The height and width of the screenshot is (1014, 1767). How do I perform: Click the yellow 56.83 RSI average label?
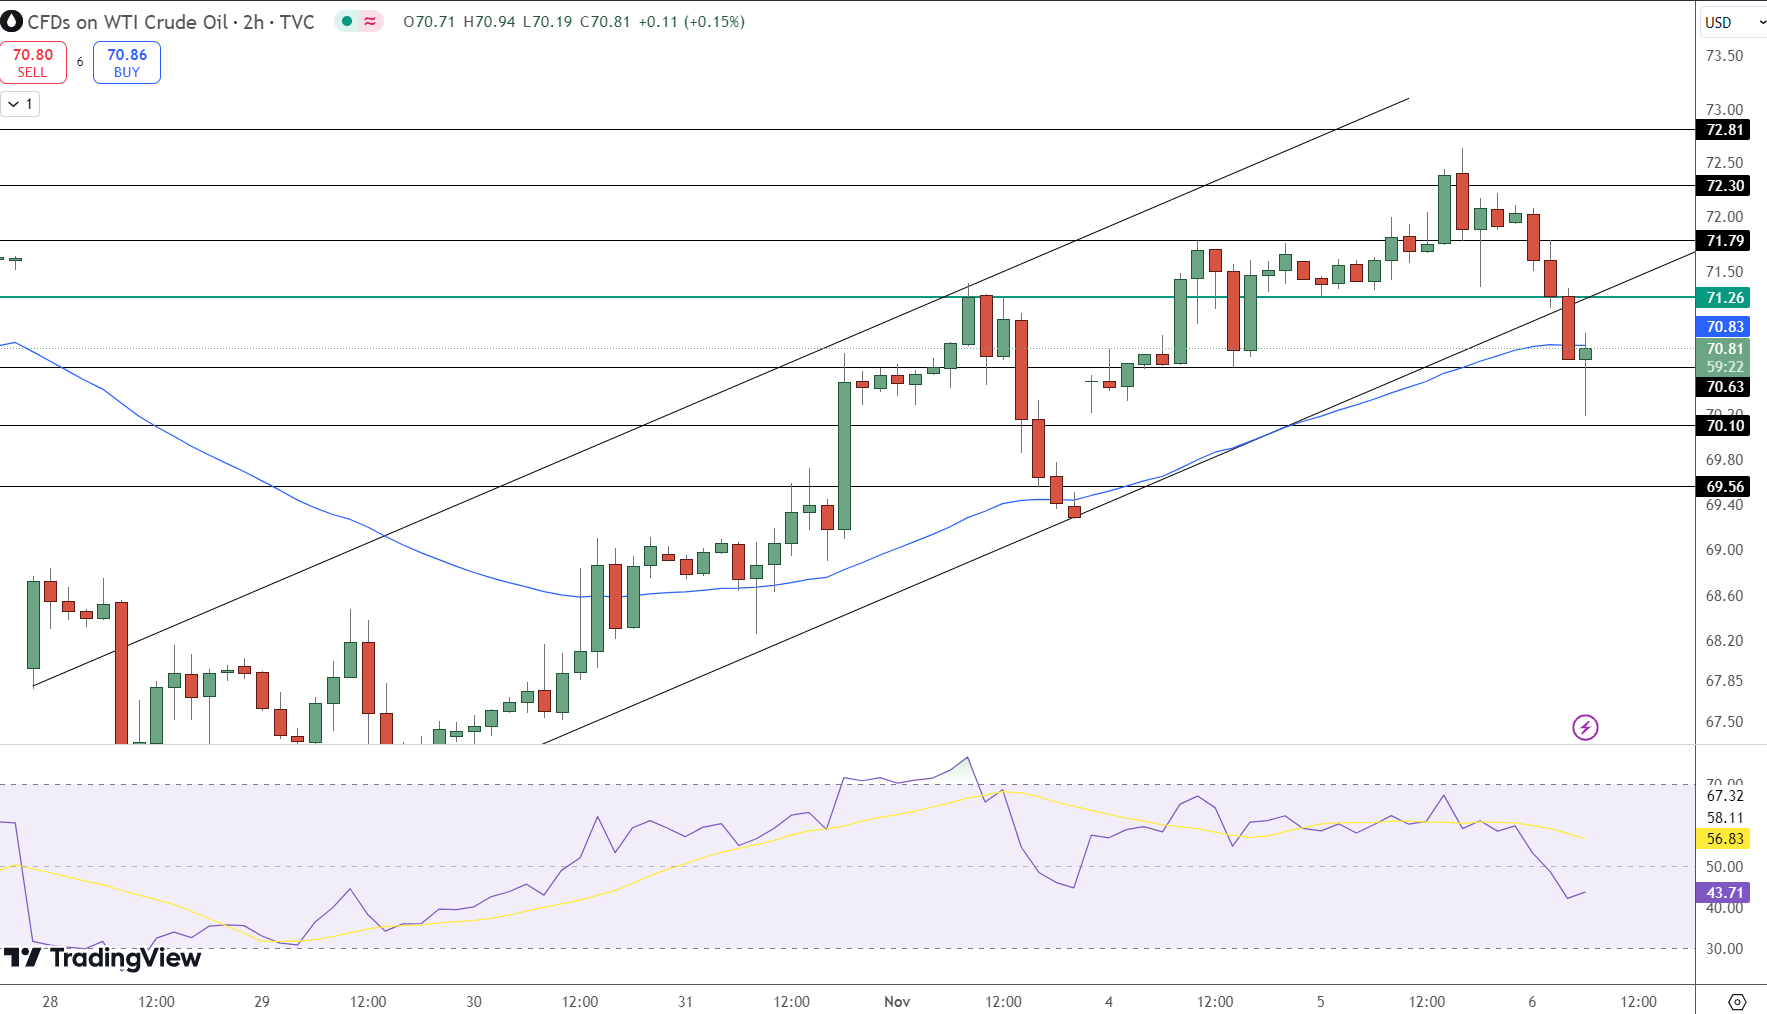pyautogui.click(x=1723, y=839)
